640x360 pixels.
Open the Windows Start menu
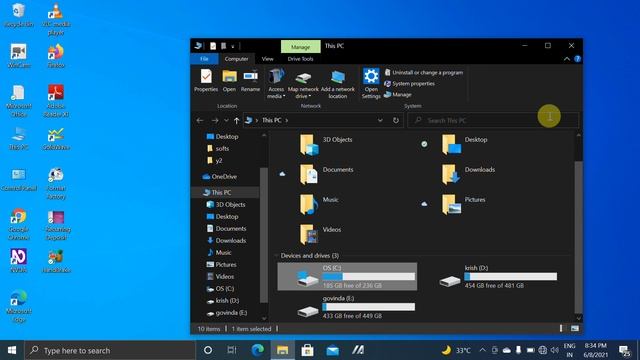[x=12, y=350]
